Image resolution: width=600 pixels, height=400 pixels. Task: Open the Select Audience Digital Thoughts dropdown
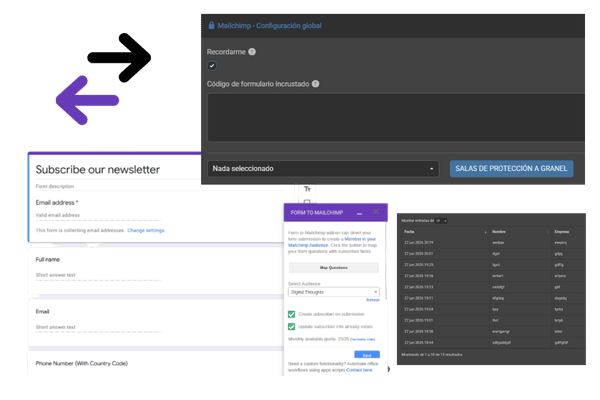tap(334, 292)
